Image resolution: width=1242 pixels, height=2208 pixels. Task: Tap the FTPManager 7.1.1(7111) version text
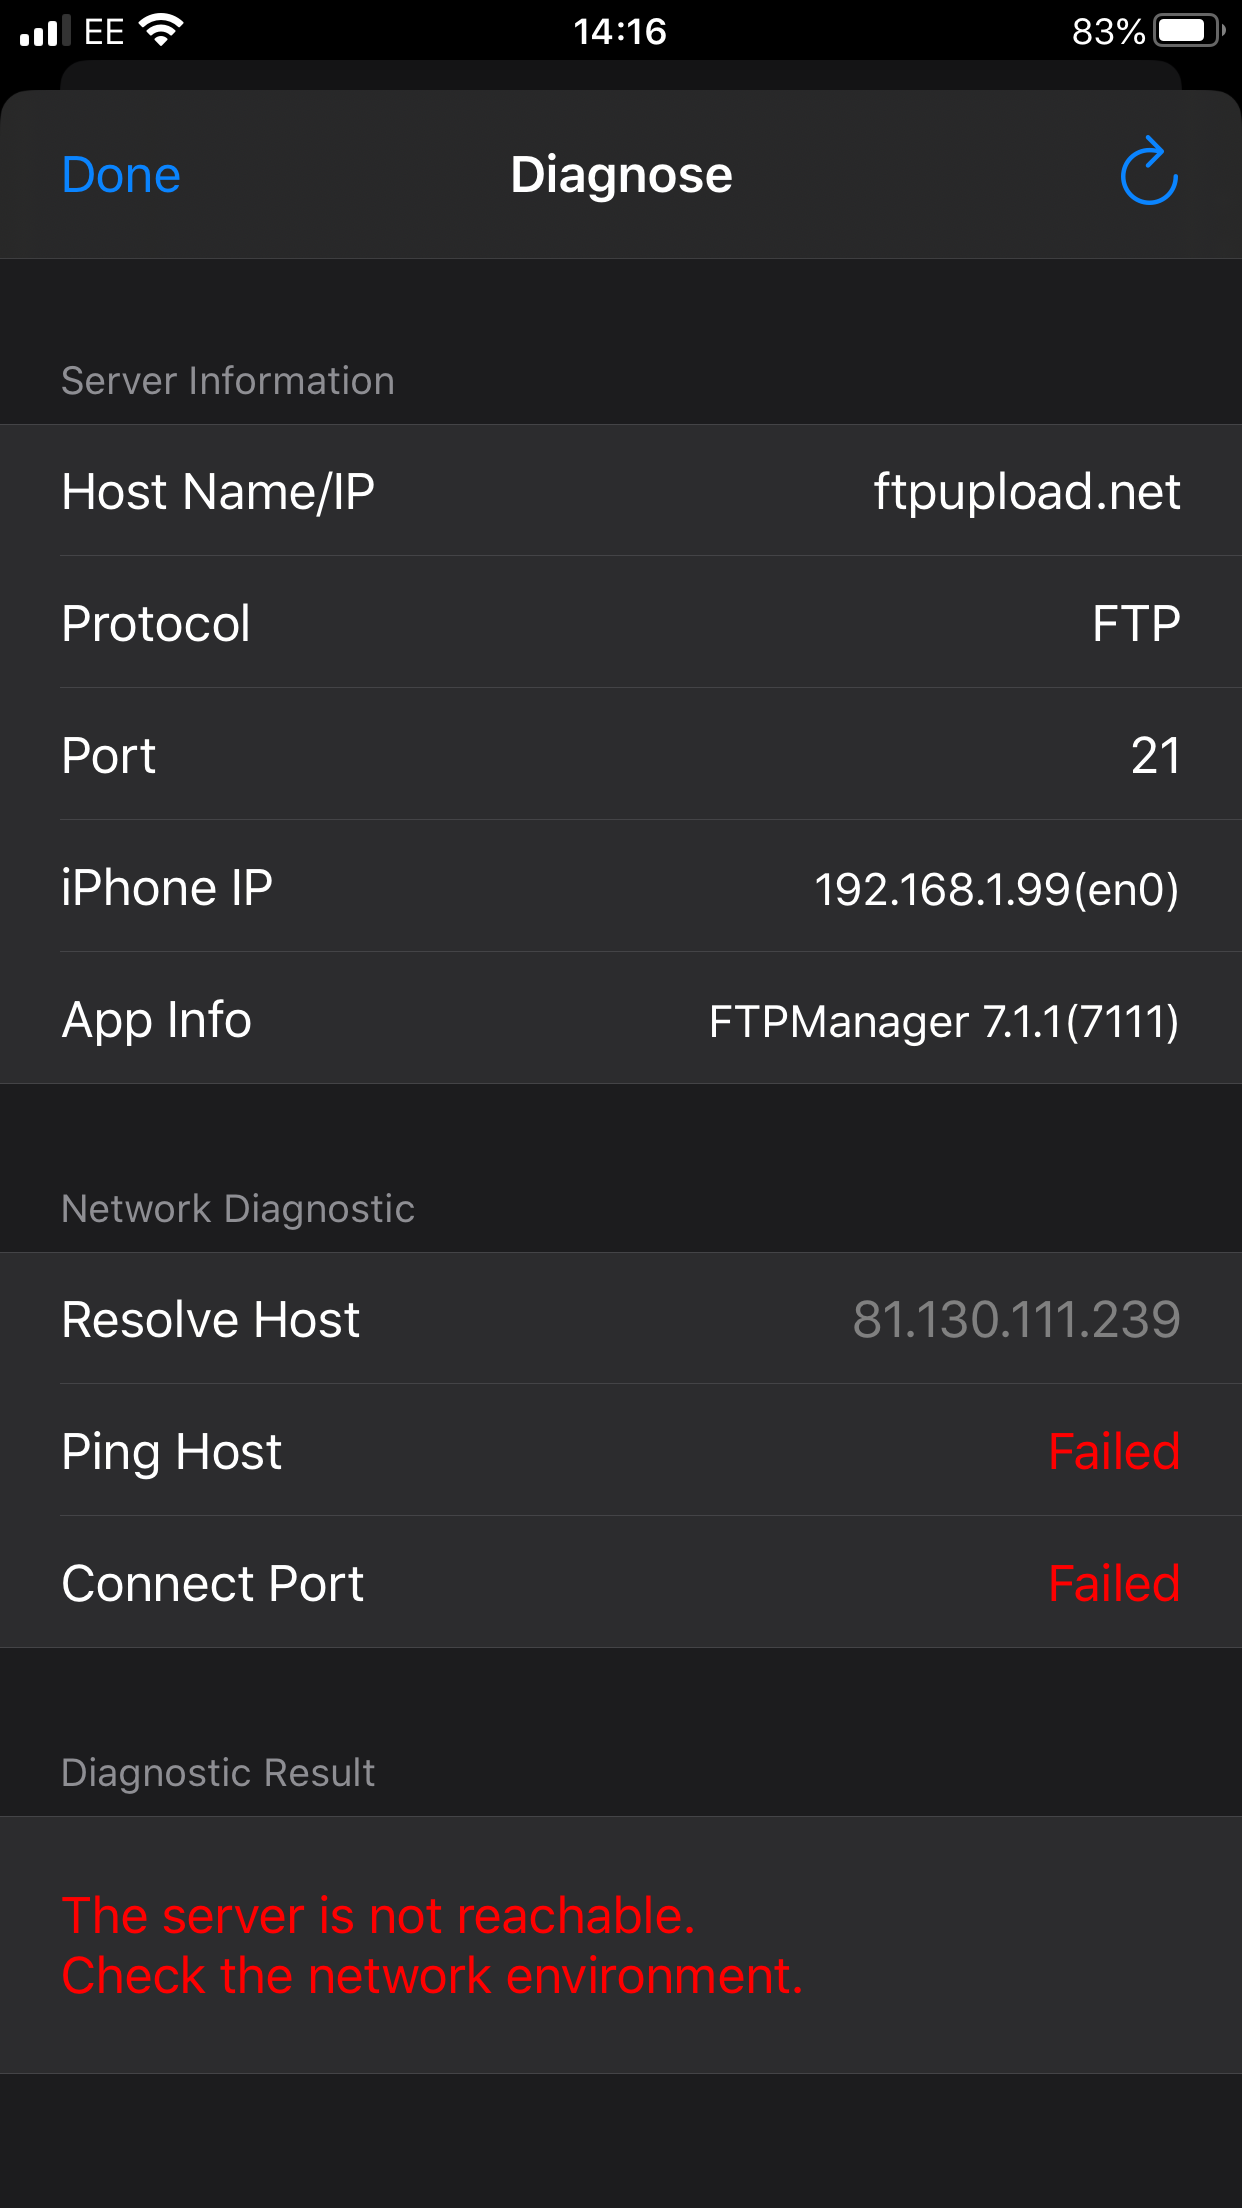[943, 1021]
